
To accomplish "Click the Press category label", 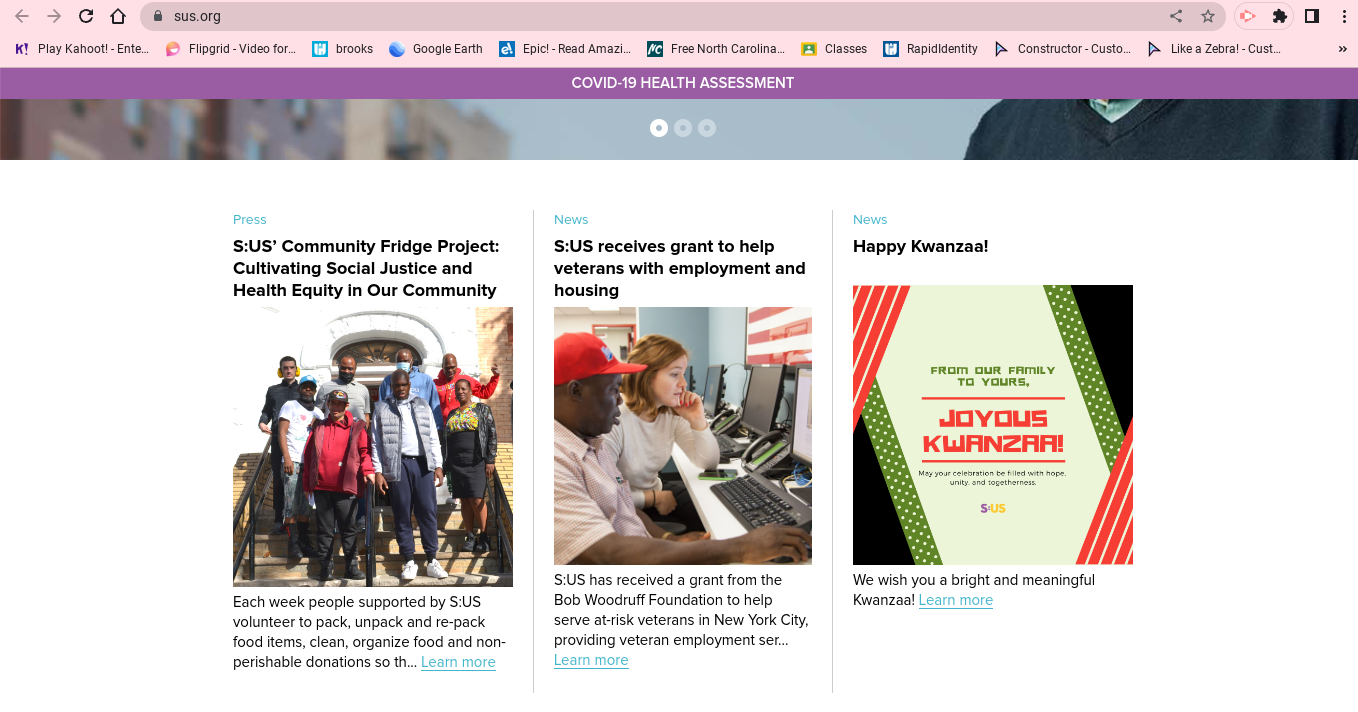I will 250,219.
